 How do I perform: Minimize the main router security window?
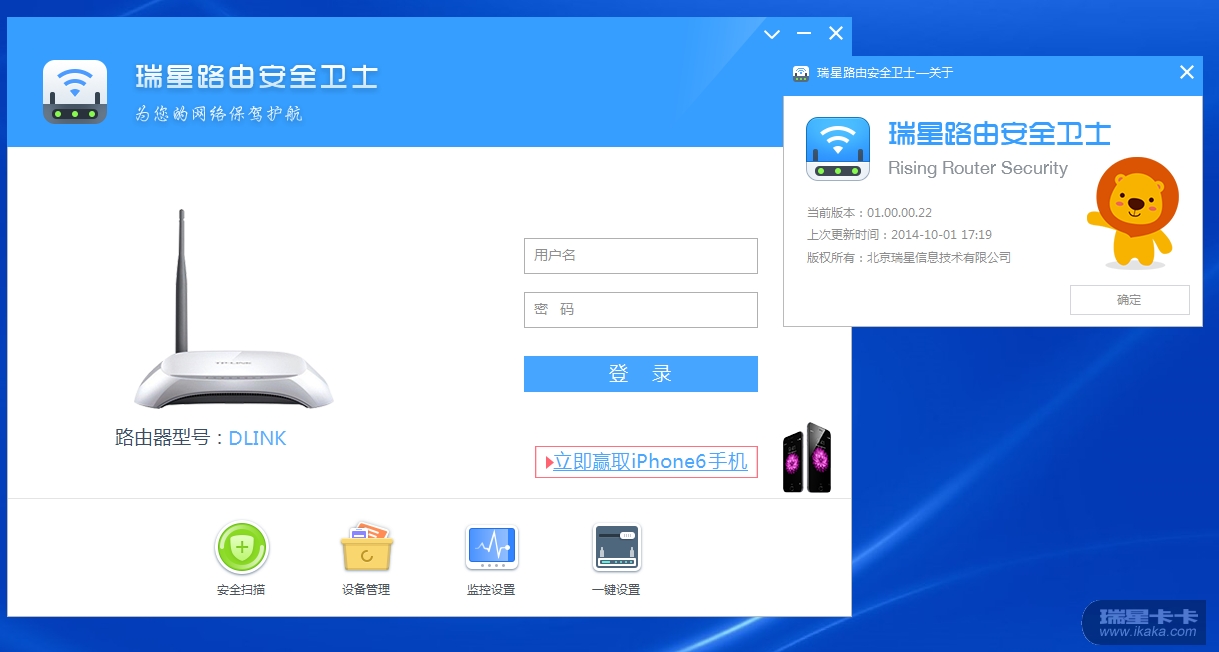pos(803,35)
